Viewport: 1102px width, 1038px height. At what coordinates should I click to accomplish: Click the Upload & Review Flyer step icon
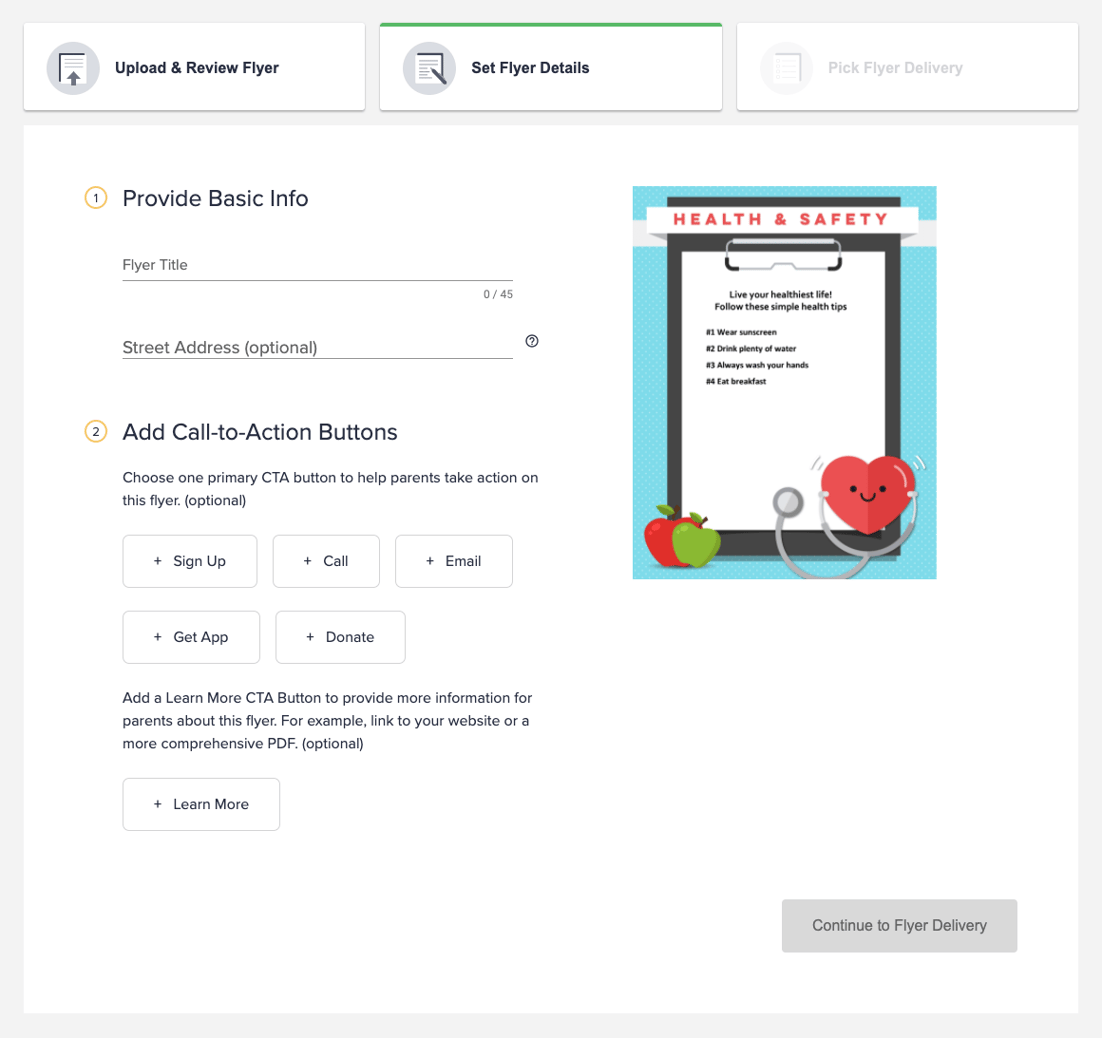click(73, 68)
